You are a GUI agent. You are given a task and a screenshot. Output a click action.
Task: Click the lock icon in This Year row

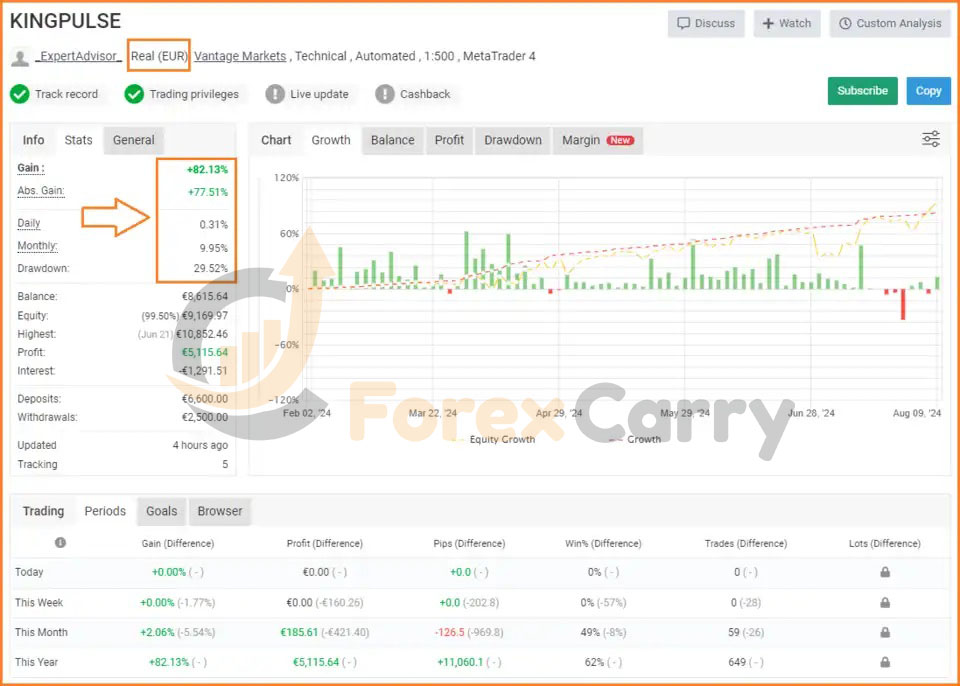click(x=885, y=662)
